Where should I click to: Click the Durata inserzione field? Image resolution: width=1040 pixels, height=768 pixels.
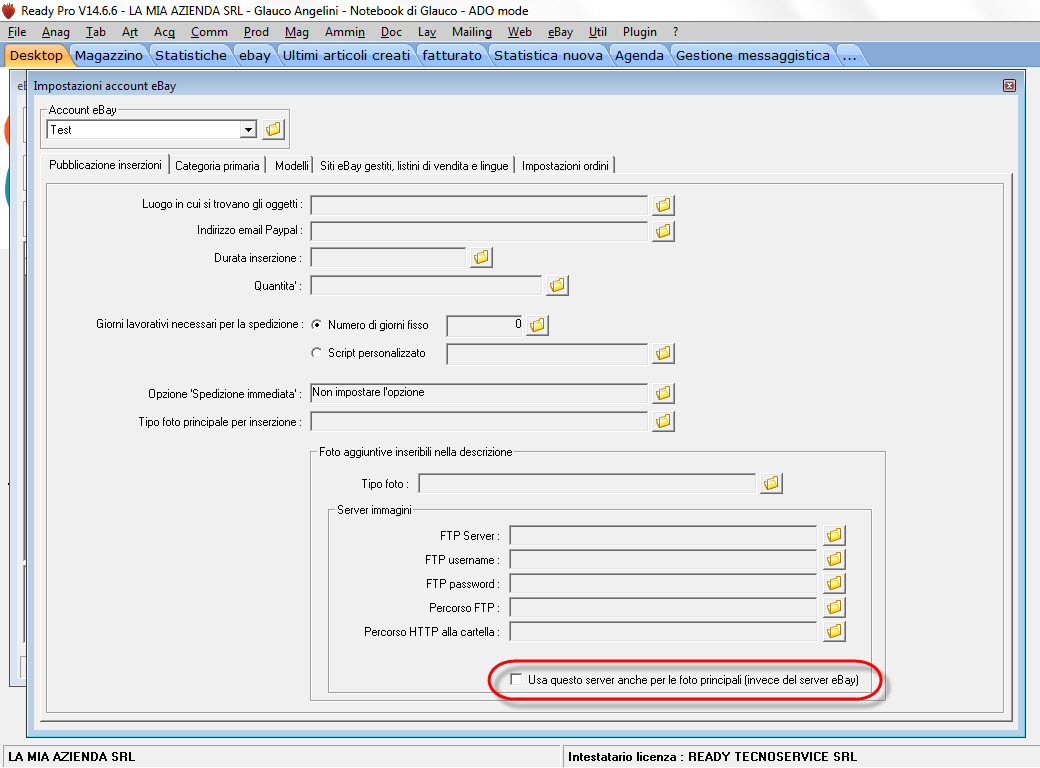click(x=388, y=257)
